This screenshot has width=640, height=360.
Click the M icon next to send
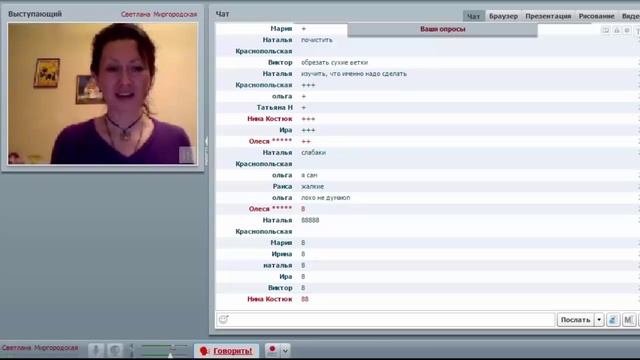pos(629,320)
